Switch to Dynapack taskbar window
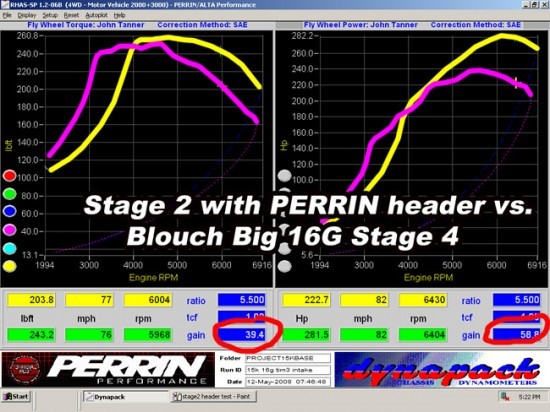The width and height of the screenshot is (550, 412). click(x=125, y=397)
